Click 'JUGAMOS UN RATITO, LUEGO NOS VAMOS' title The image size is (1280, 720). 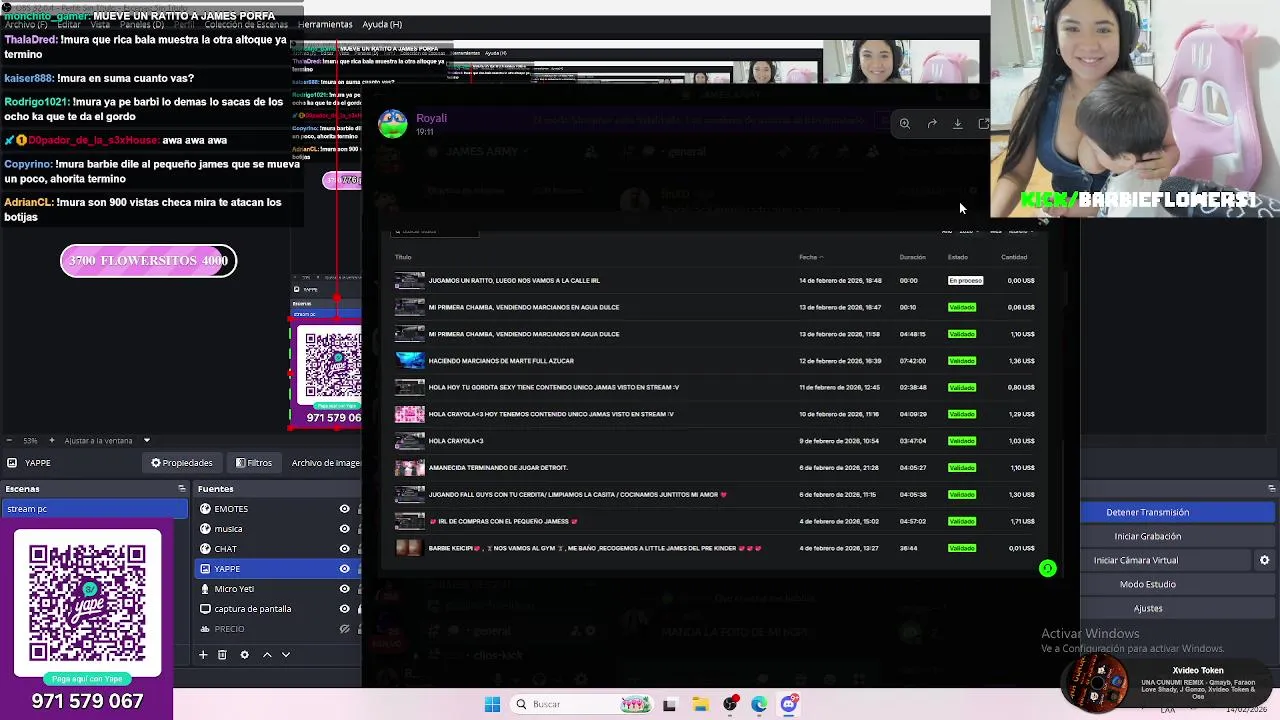[514, 281]
